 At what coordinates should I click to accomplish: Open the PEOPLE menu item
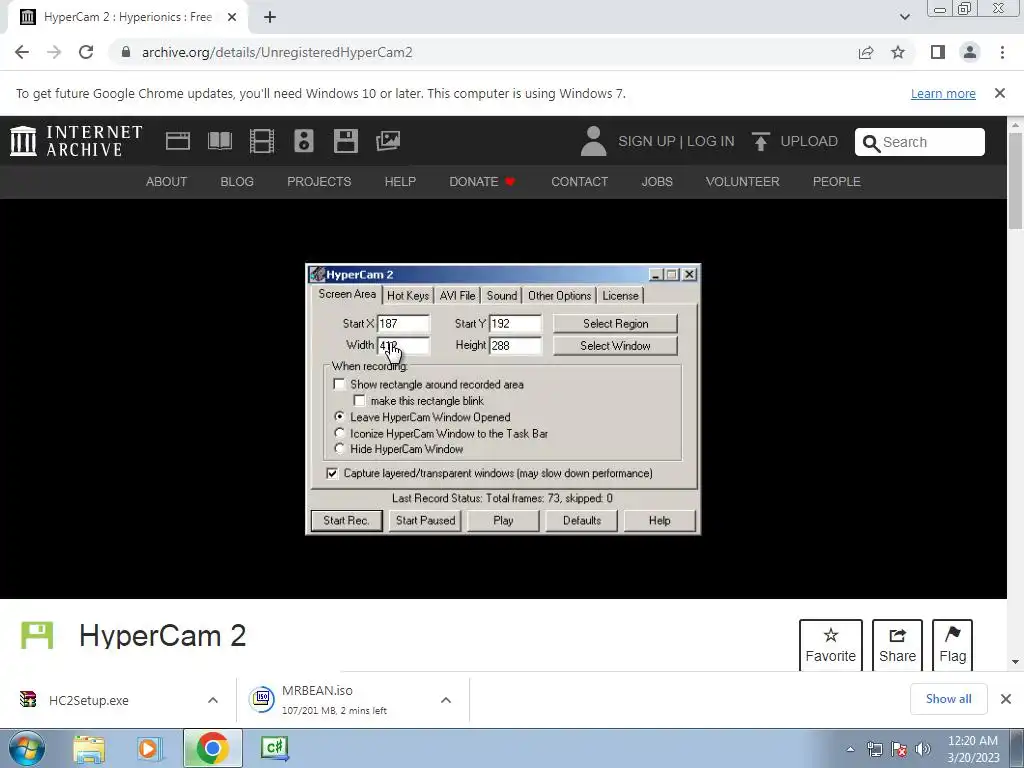click(x=837, y=182)
